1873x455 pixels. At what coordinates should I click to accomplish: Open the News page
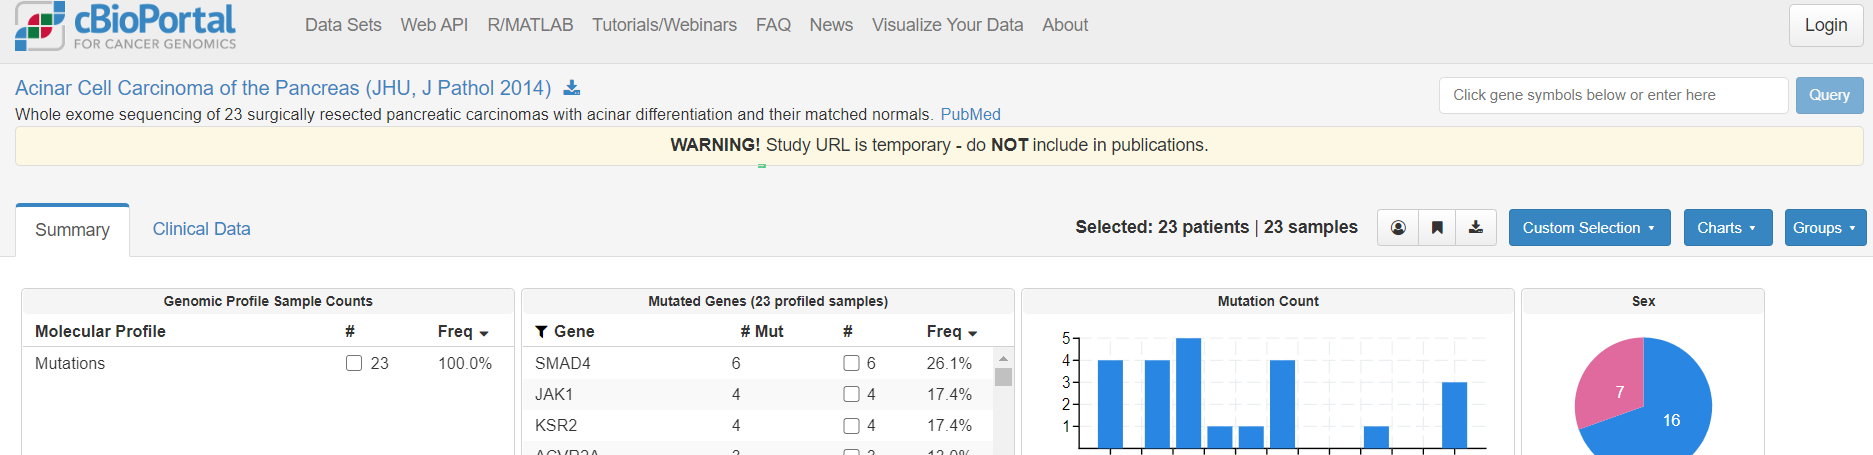click(831, 25)
